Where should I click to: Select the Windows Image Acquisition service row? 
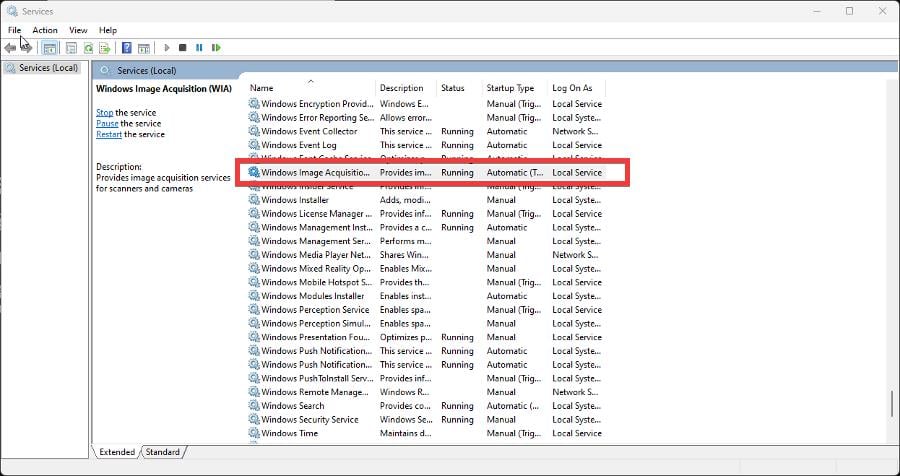pyautogui.click(x=426, y=172)
